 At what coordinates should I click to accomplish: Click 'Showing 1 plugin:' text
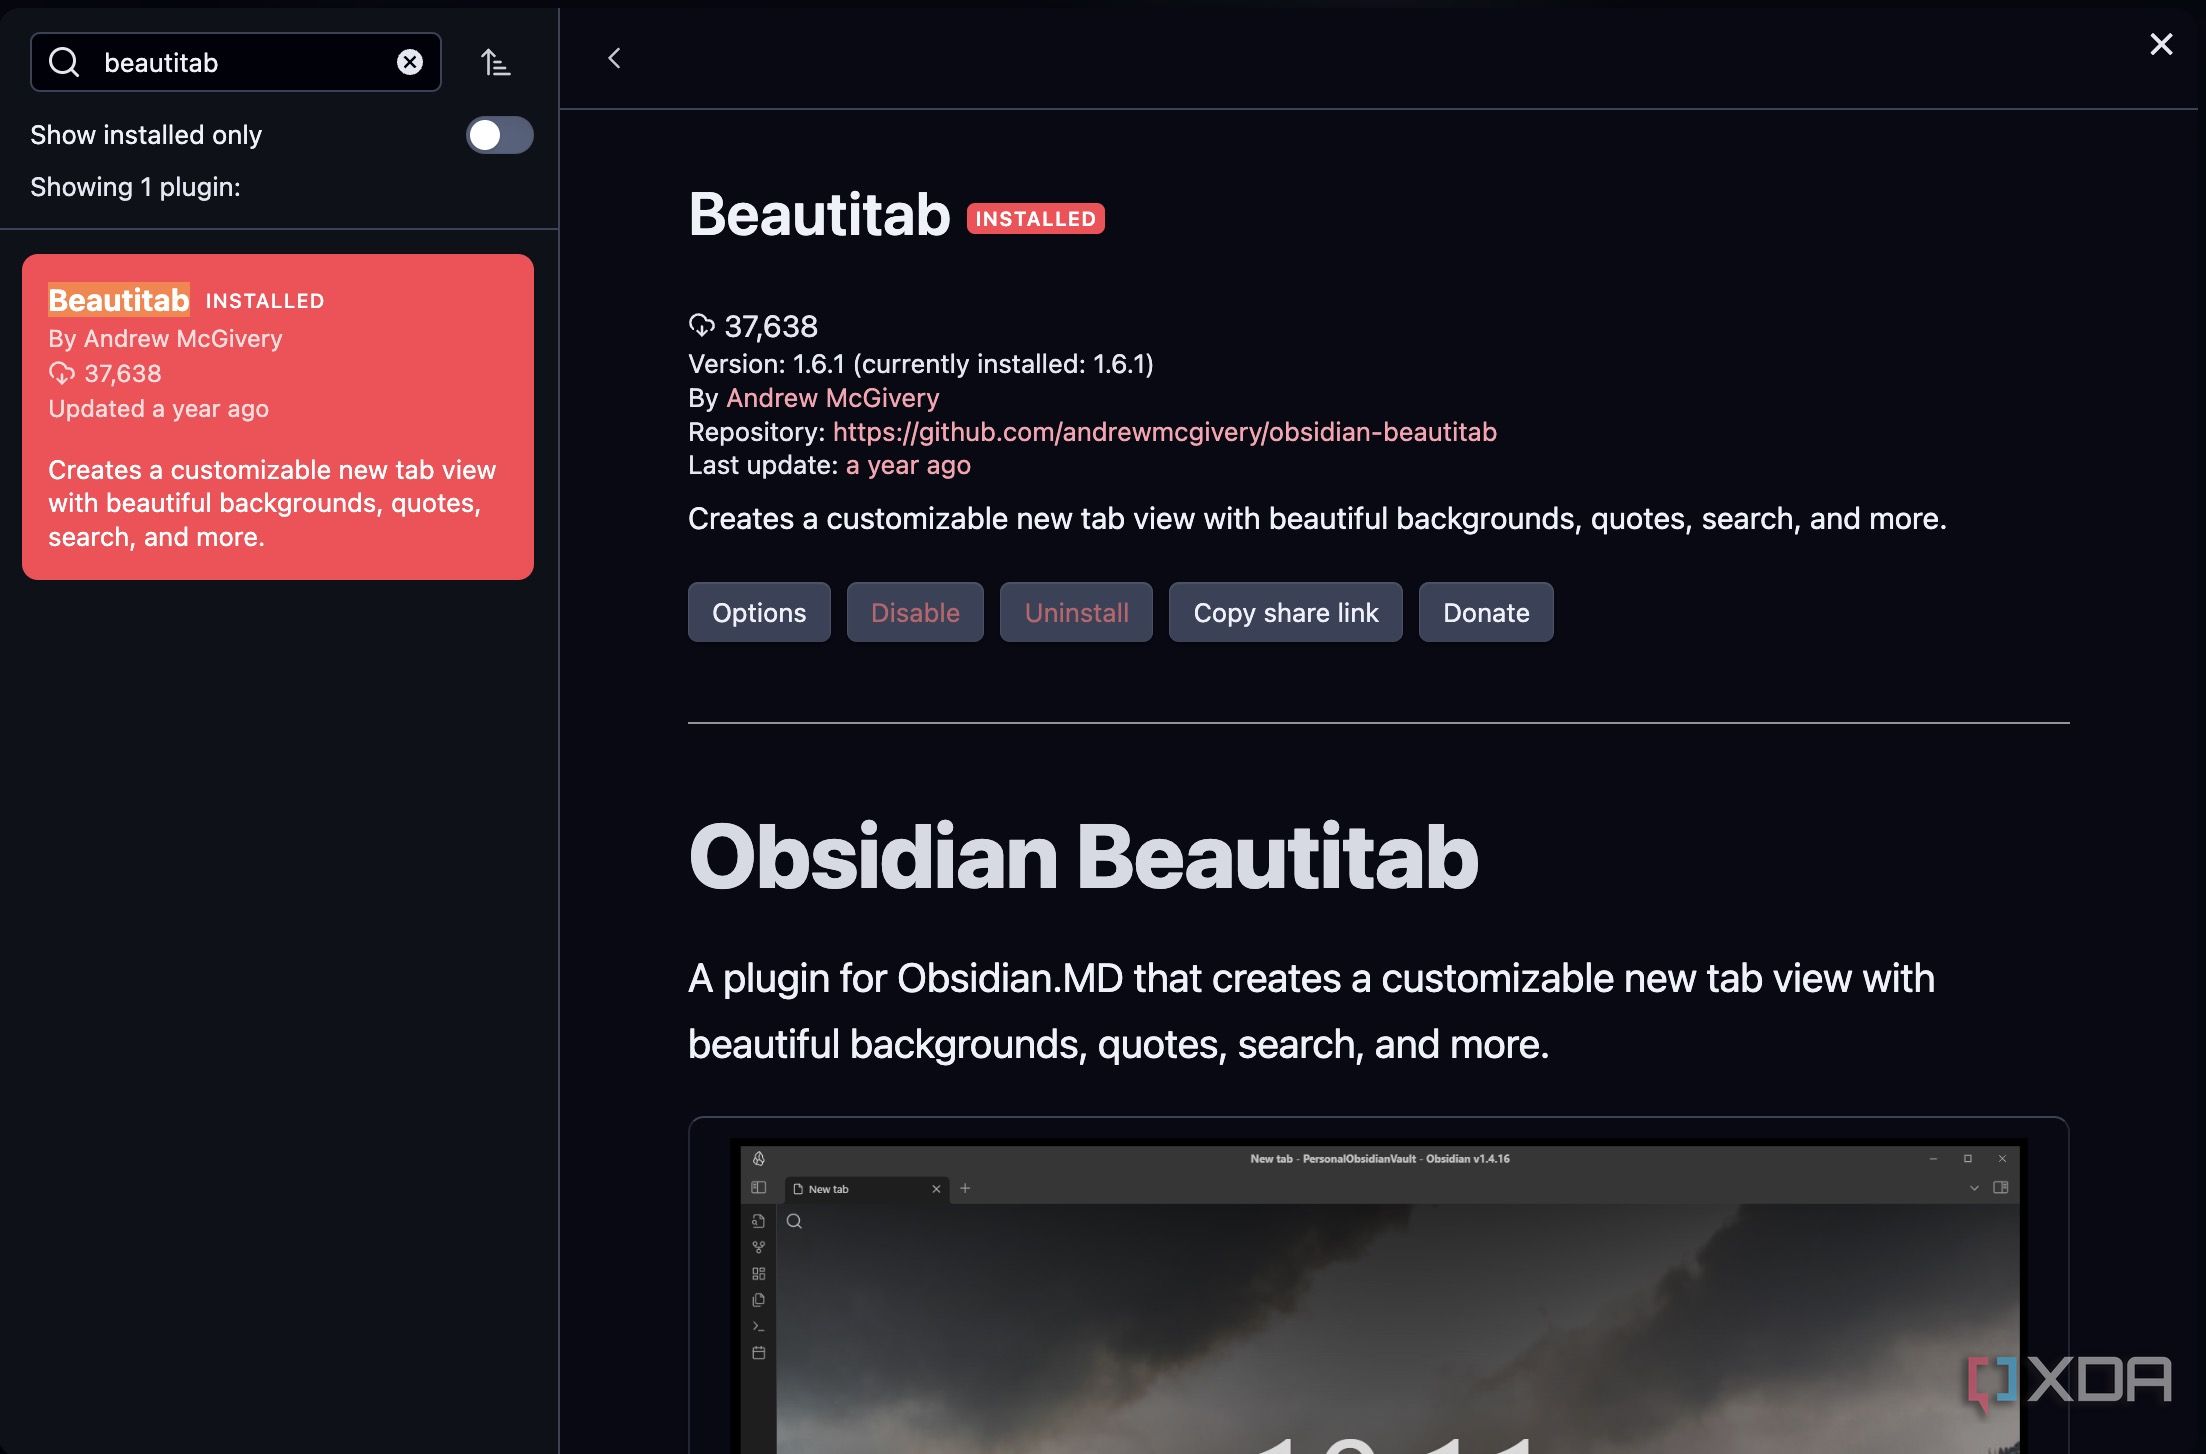pyautogui.click(x=135, y=187)
